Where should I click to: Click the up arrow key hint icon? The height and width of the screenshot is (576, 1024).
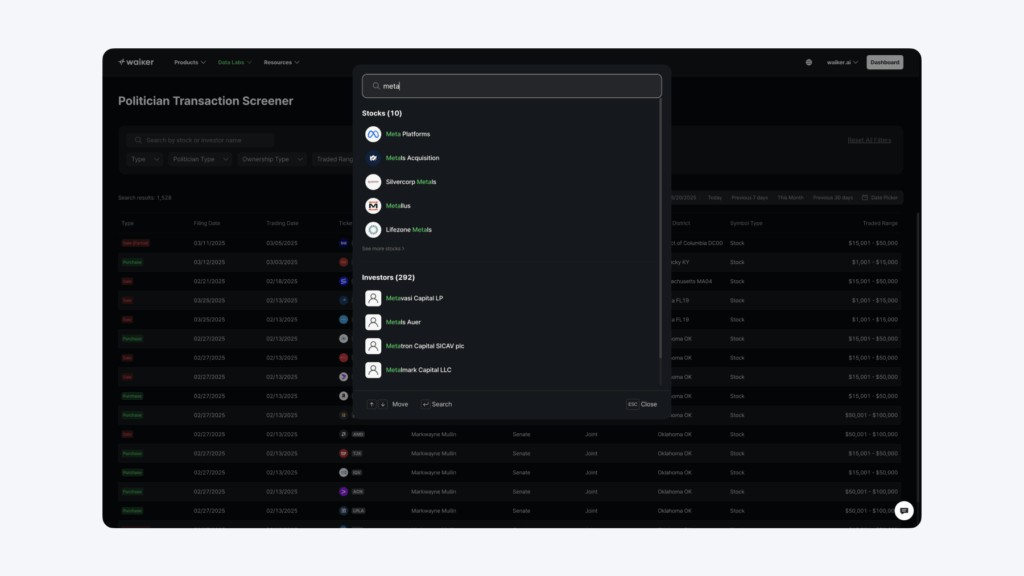pyautogui.click(x=372, y=404)
